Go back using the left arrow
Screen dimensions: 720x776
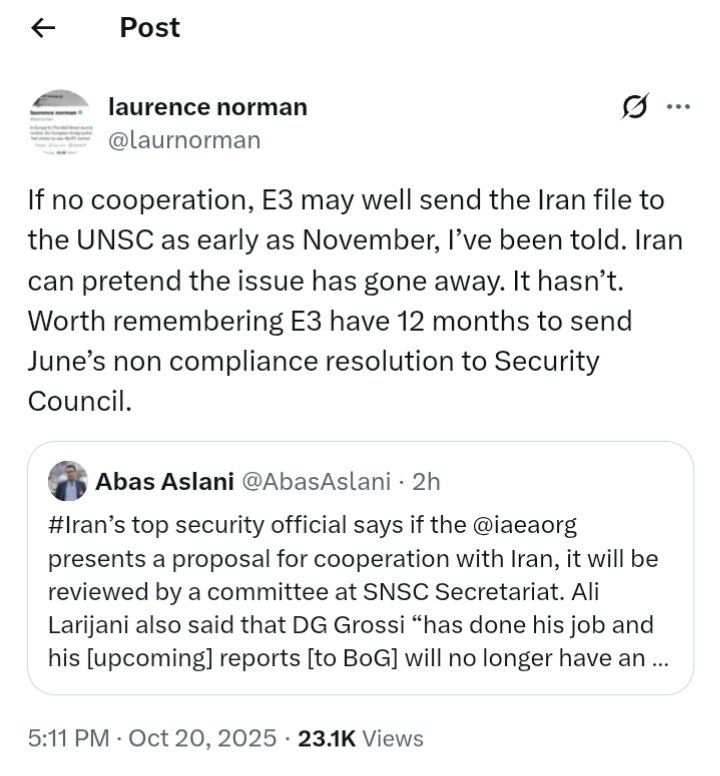click(x=43, y=28)
